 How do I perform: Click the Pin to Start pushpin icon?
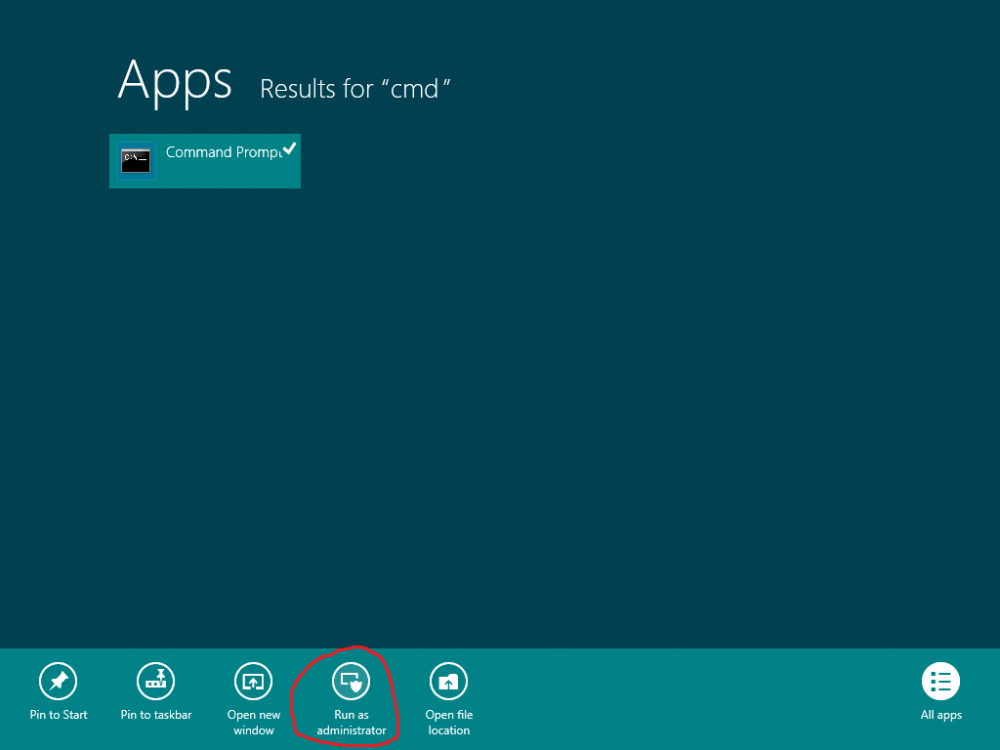(58, 681)
